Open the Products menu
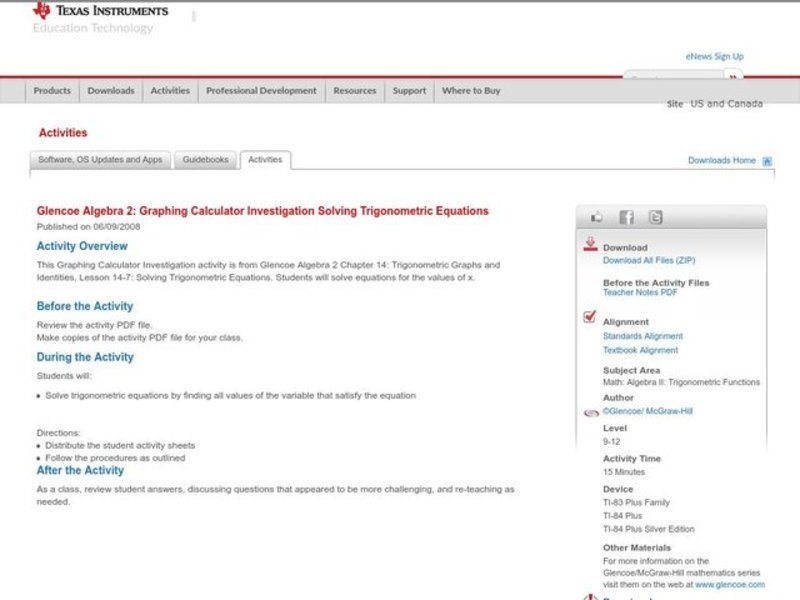Screen dimensions: 800x600 pyautogui.click(x=52, y=91)
